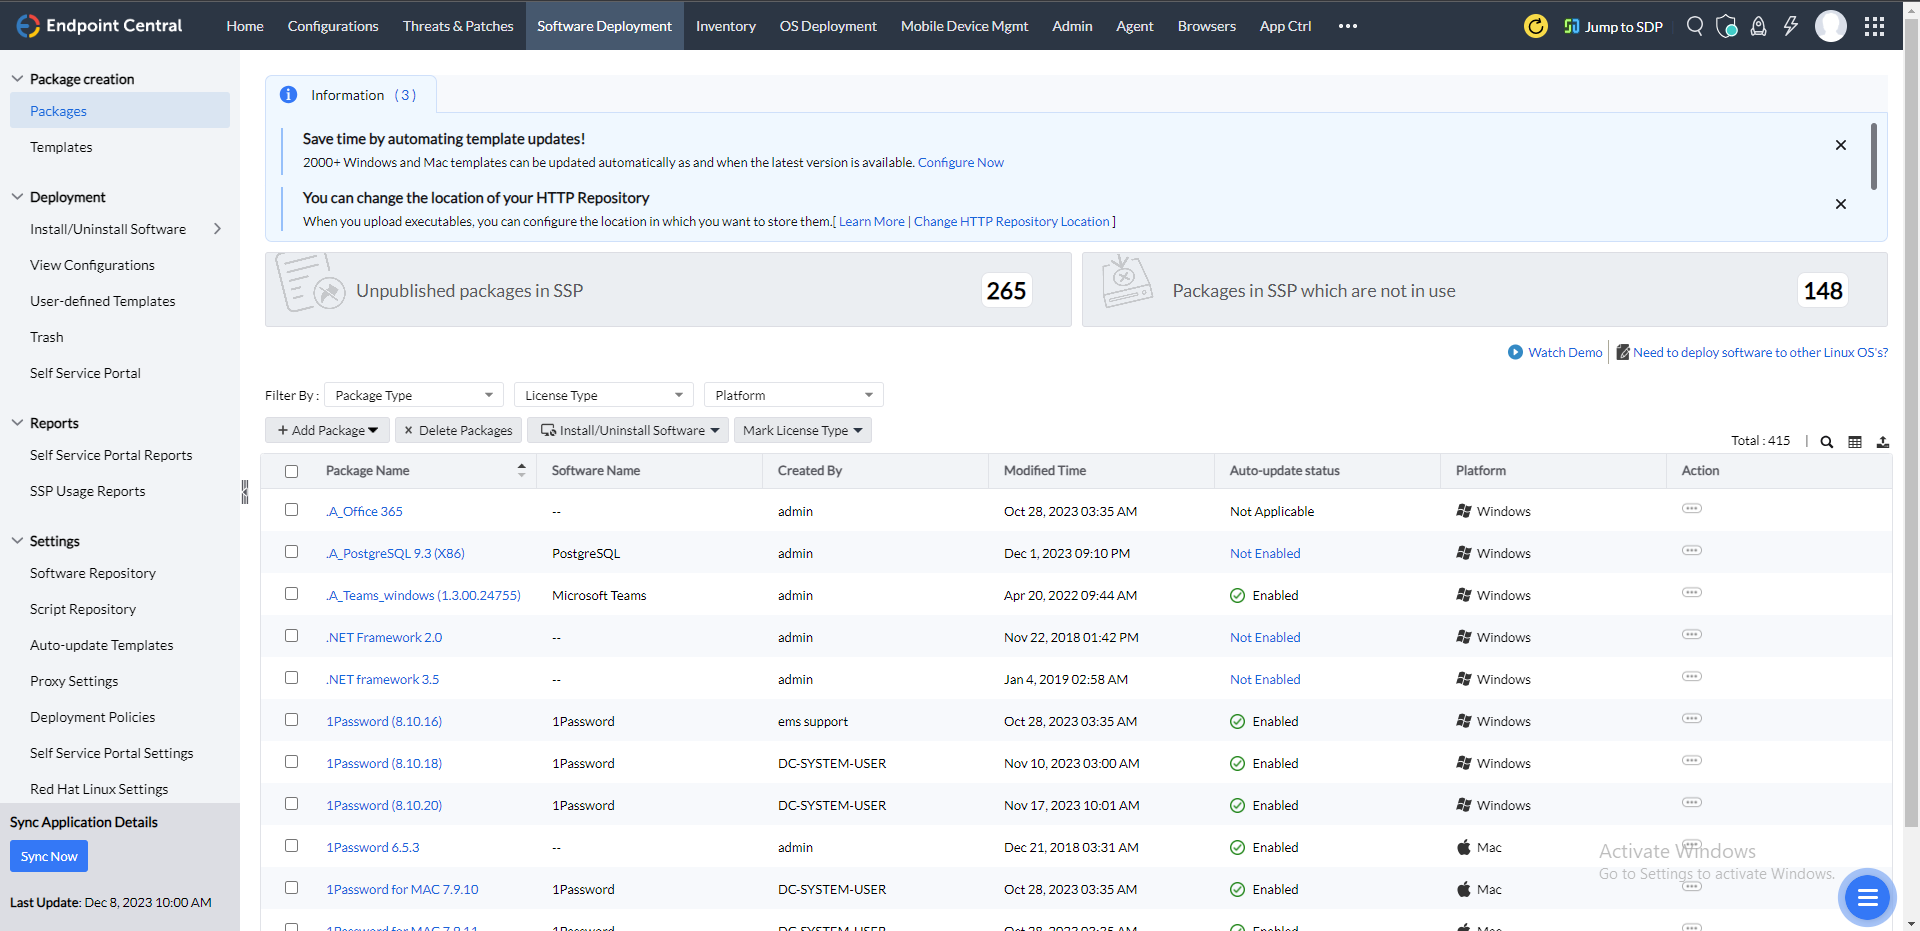The width and height of the screenshot is (1920, 931).
Task: Open the blue floating menu button
Action: [1866, 898]
